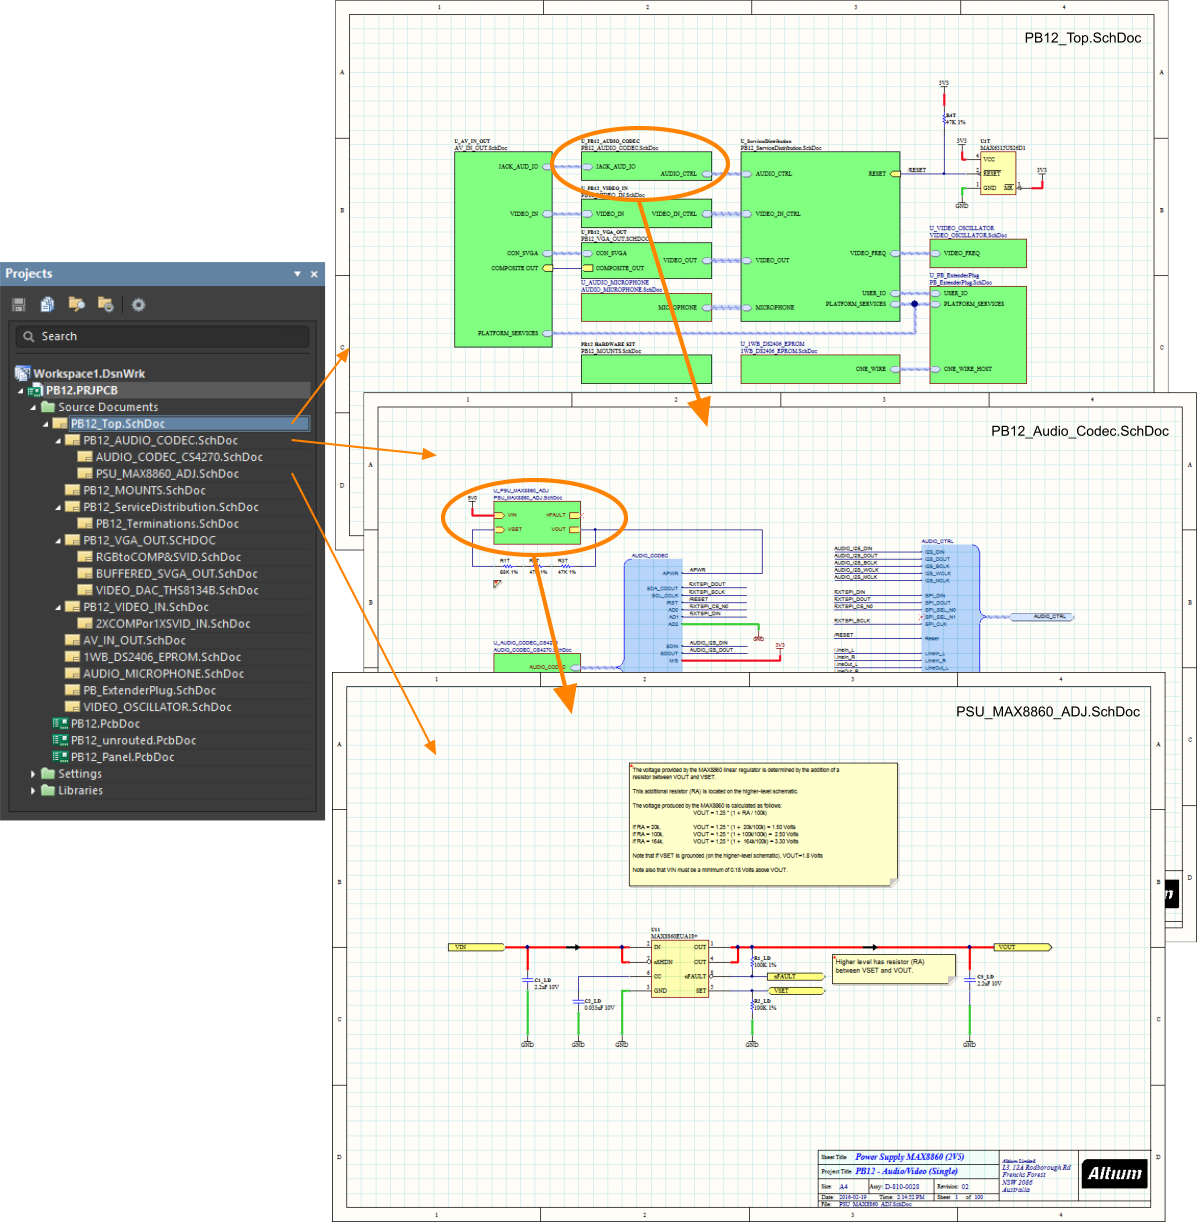Select AV_IN_OUT.SchDoc in the tree
The height and width of the screenshot is (1222, 1197).
pos(134,640)
